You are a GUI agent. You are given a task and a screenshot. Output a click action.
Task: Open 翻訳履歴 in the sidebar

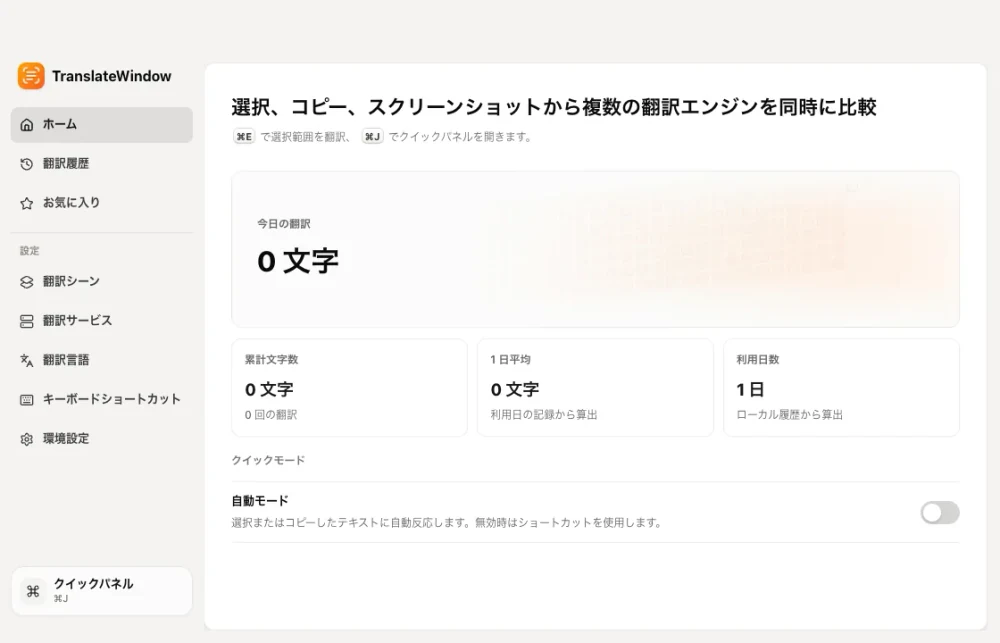pos(101,164)
